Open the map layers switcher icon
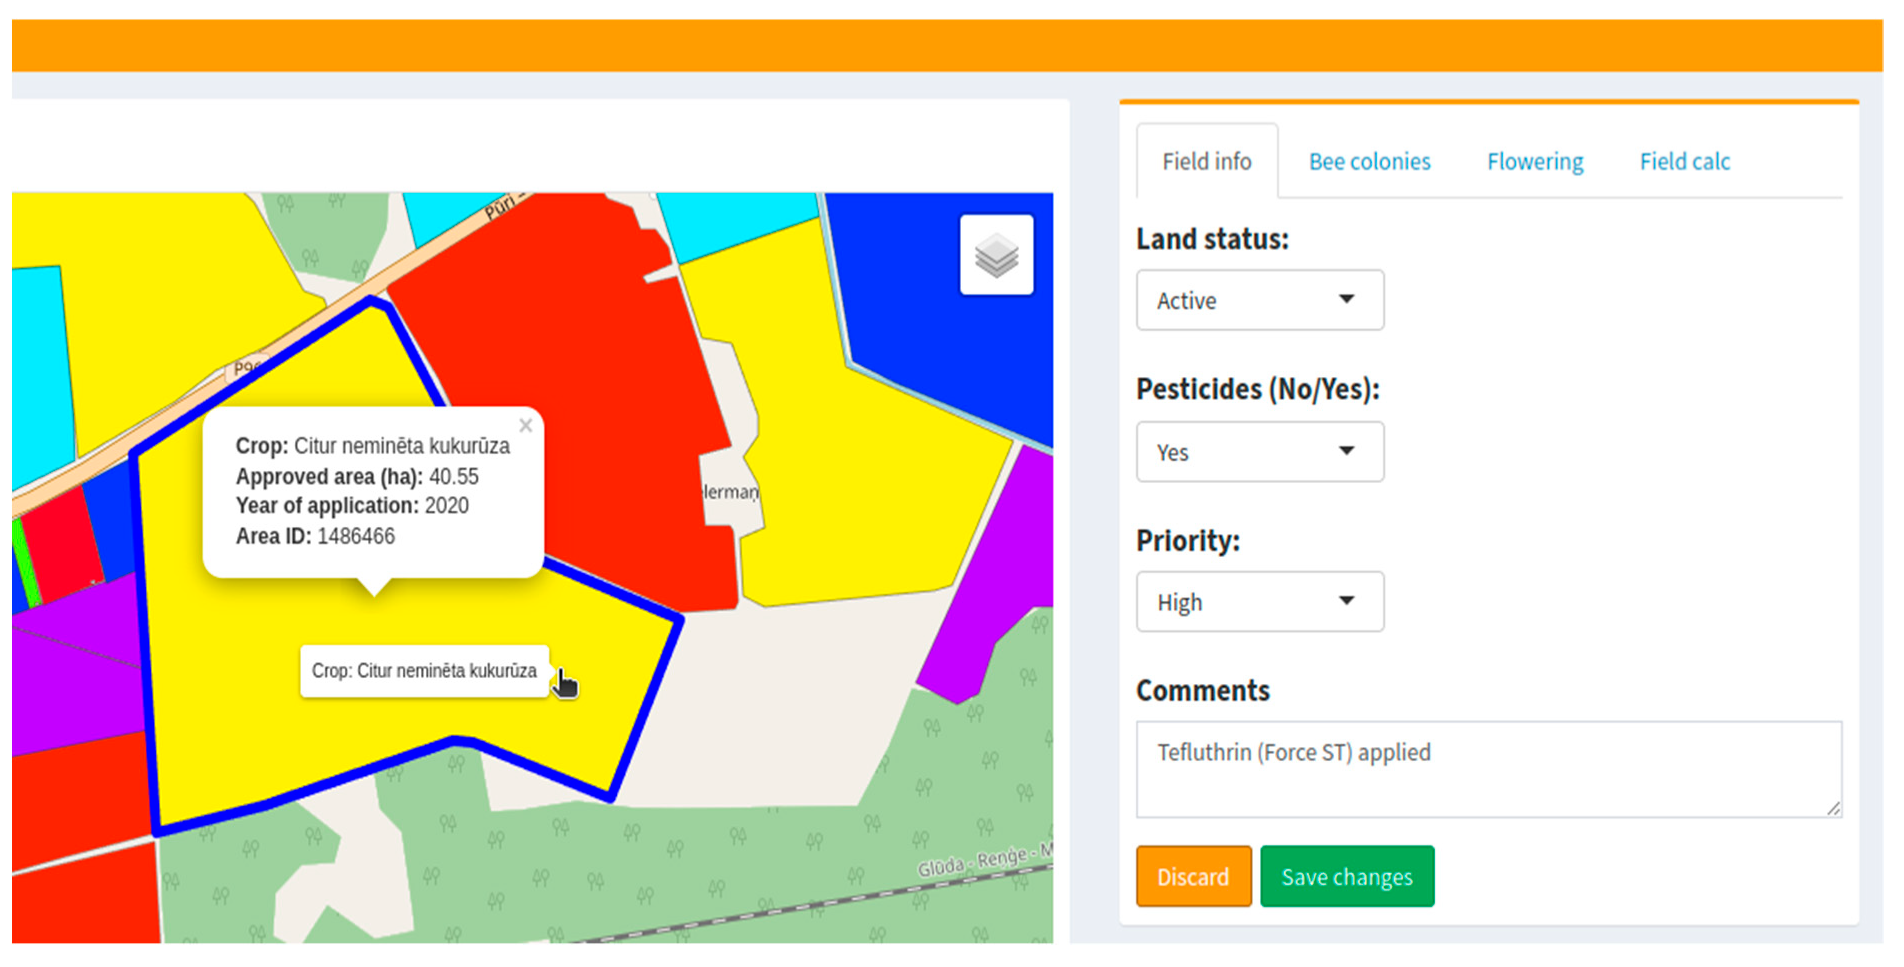 click(x=996, y=255)
